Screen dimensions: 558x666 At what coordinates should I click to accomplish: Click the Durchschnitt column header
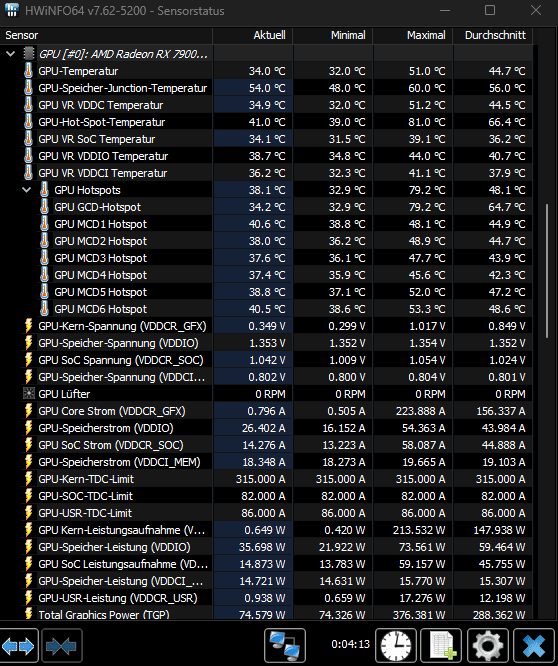tap(493, 35)
